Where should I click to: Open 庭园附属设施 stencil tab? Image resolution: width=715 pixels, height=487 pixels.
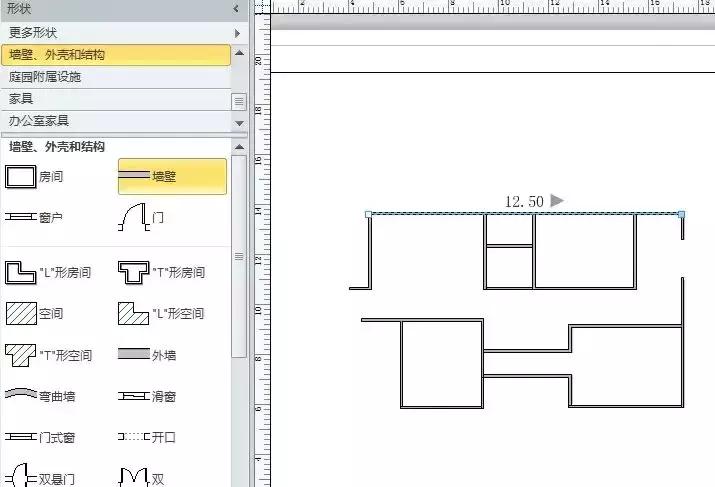coord(116,77)
